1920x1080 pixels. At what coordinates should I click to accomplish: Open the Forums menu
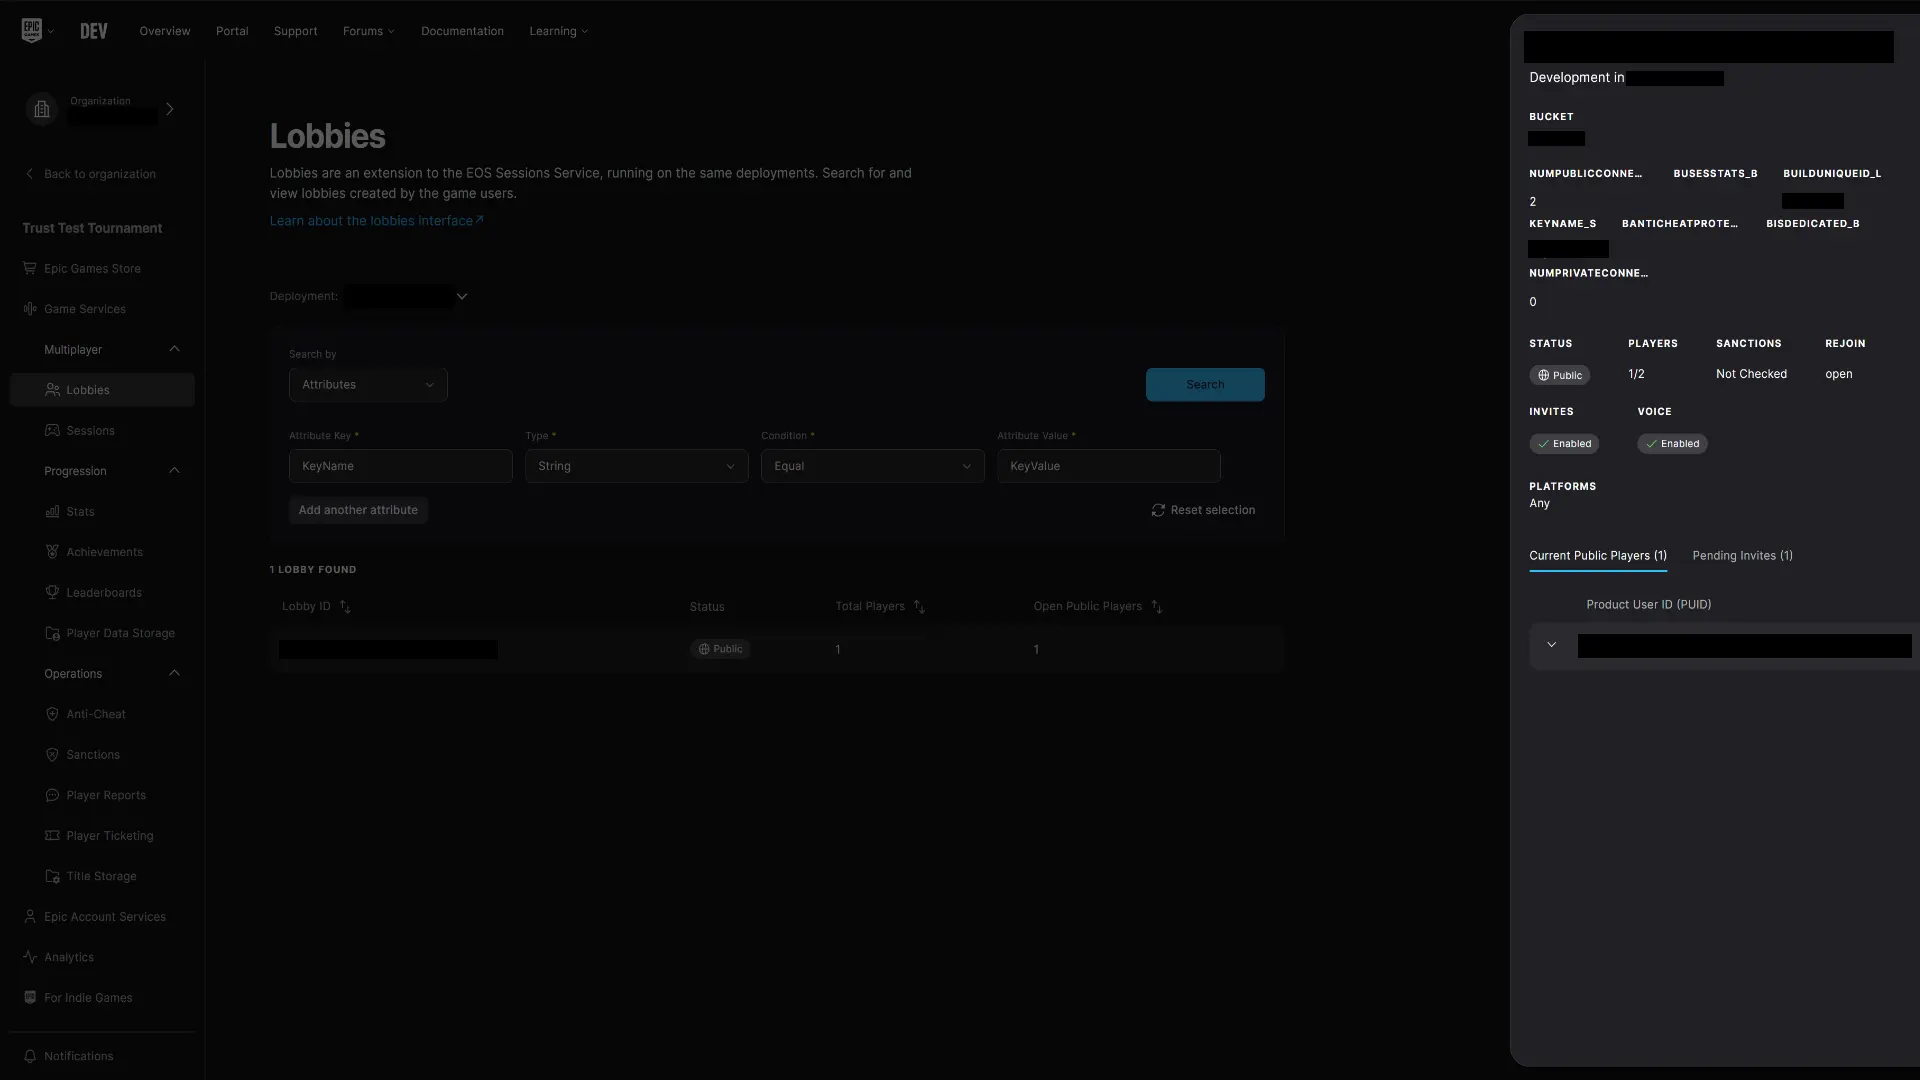pos(369,31)
